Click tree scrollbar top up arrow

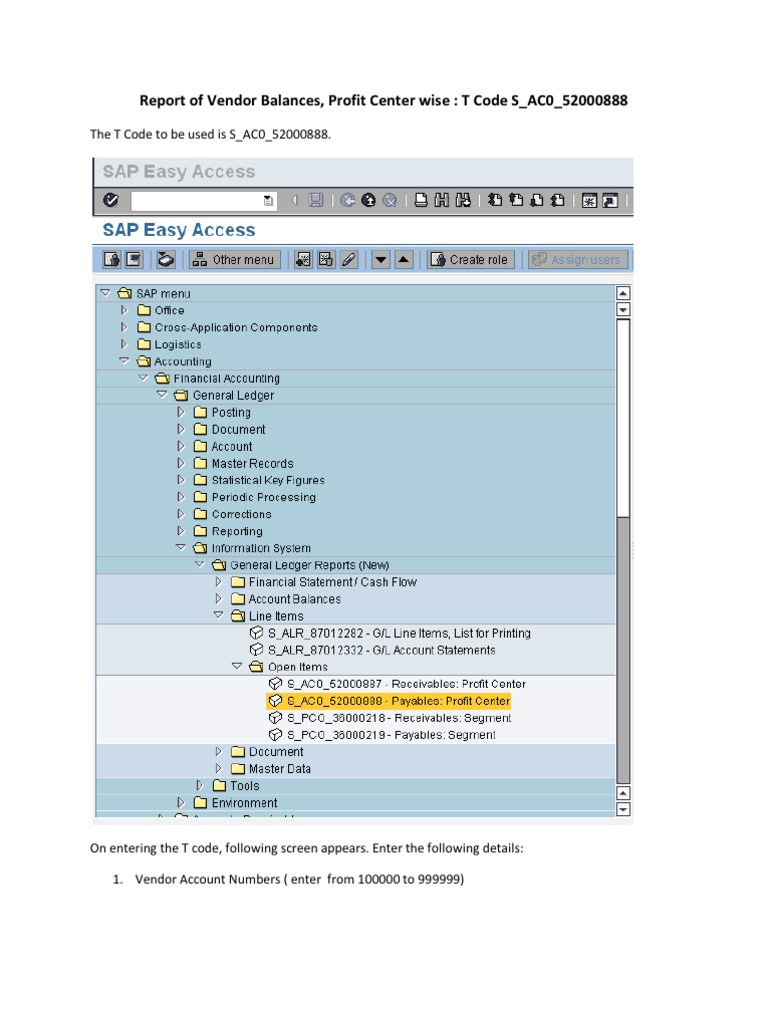pos(623,293)
